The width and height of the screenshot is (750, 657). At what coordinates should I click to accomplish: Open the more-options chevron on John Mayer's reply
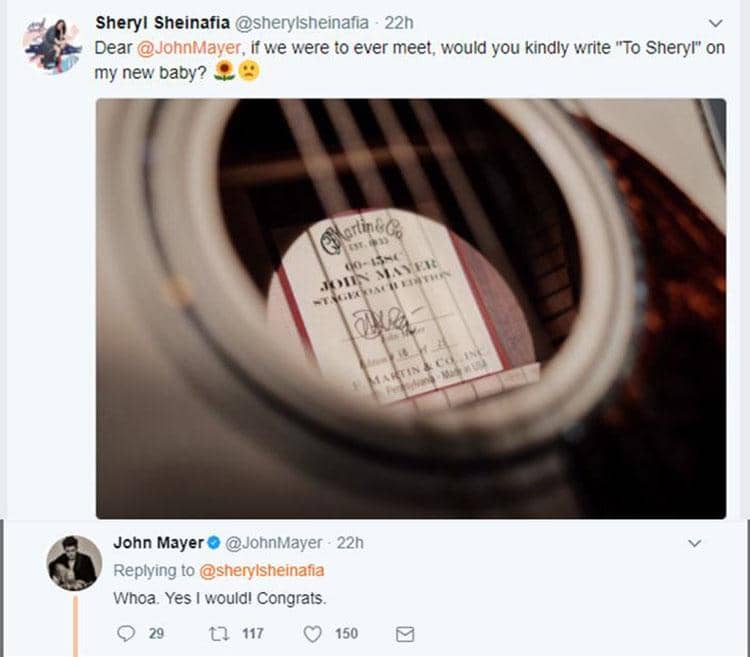(x=696, y=543)
